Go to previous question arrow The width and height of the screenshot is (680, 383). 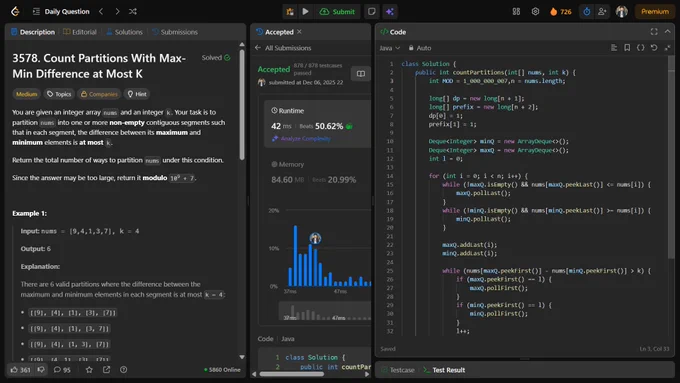click(x=101, y=12)
